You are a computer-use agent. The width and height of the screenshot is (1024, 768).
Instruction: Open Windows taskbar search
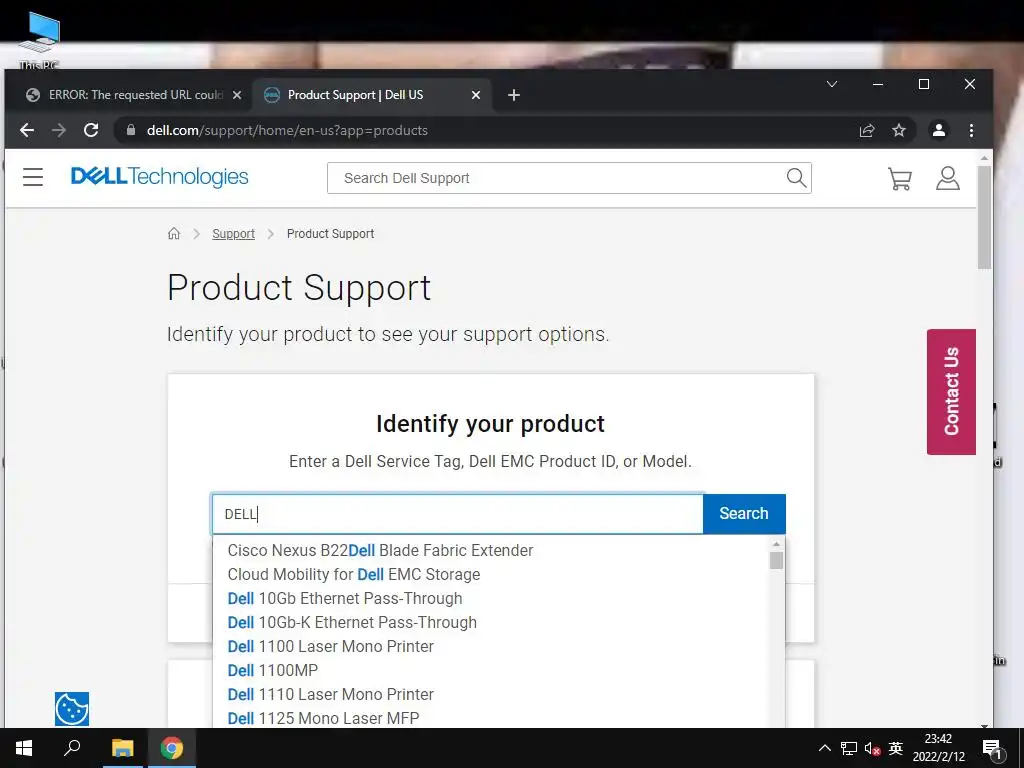pyautogui.click(x=72, y=747)
